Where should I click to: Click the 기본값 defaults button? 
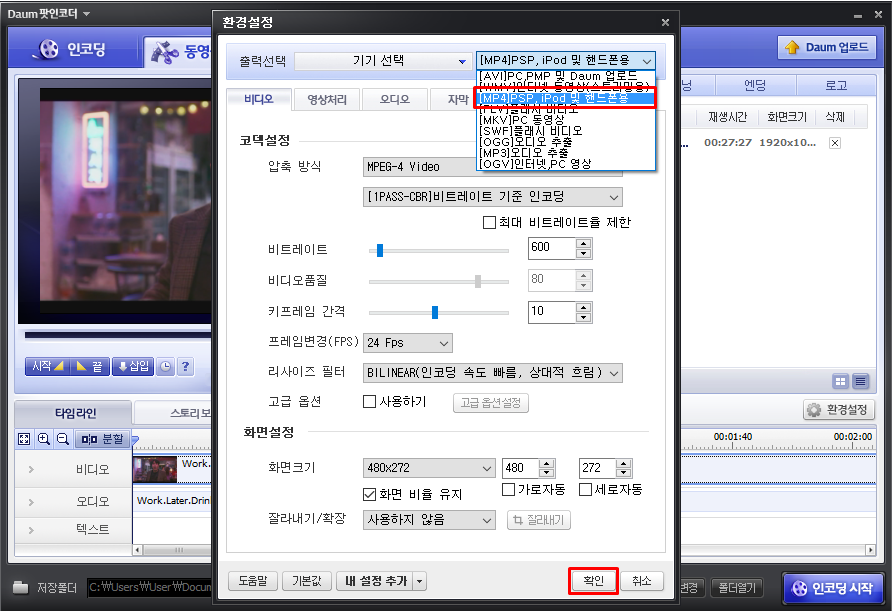click(x=307, y=581)
